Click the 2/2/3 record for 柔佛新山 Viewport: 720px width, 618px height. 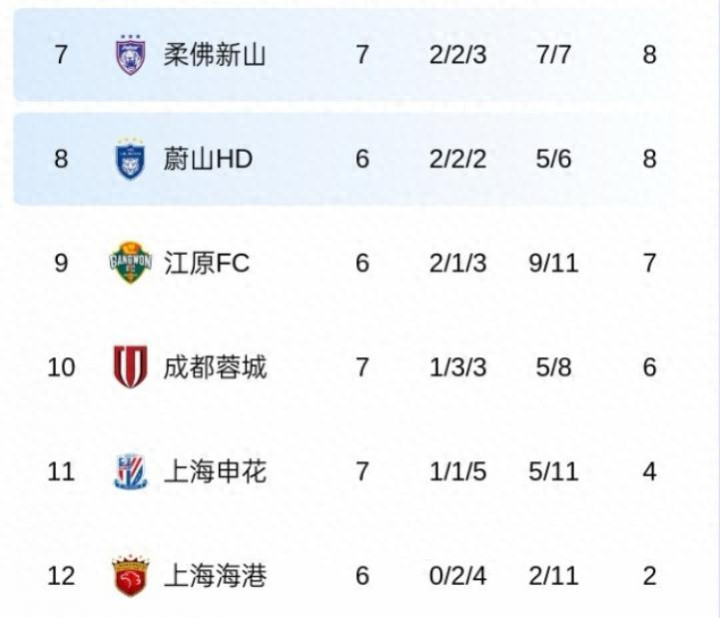(458, 54)
